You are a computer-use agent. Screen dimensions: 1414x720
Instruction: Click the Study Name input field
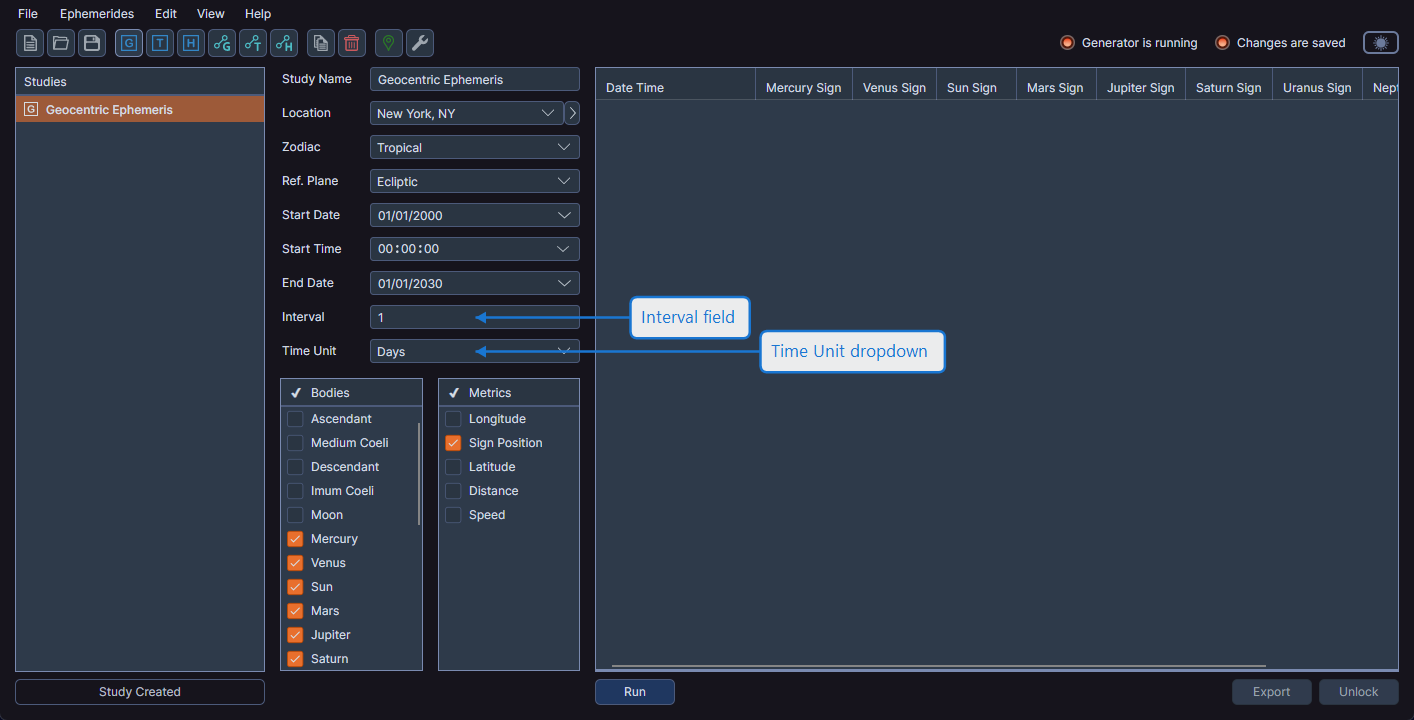click(x=474, y=79)
